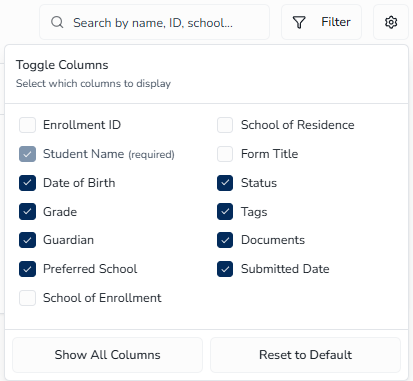This screenshot has width=413, height=381.
Task: Open column settings via the gear icon
Action: (x=391, y=22)
